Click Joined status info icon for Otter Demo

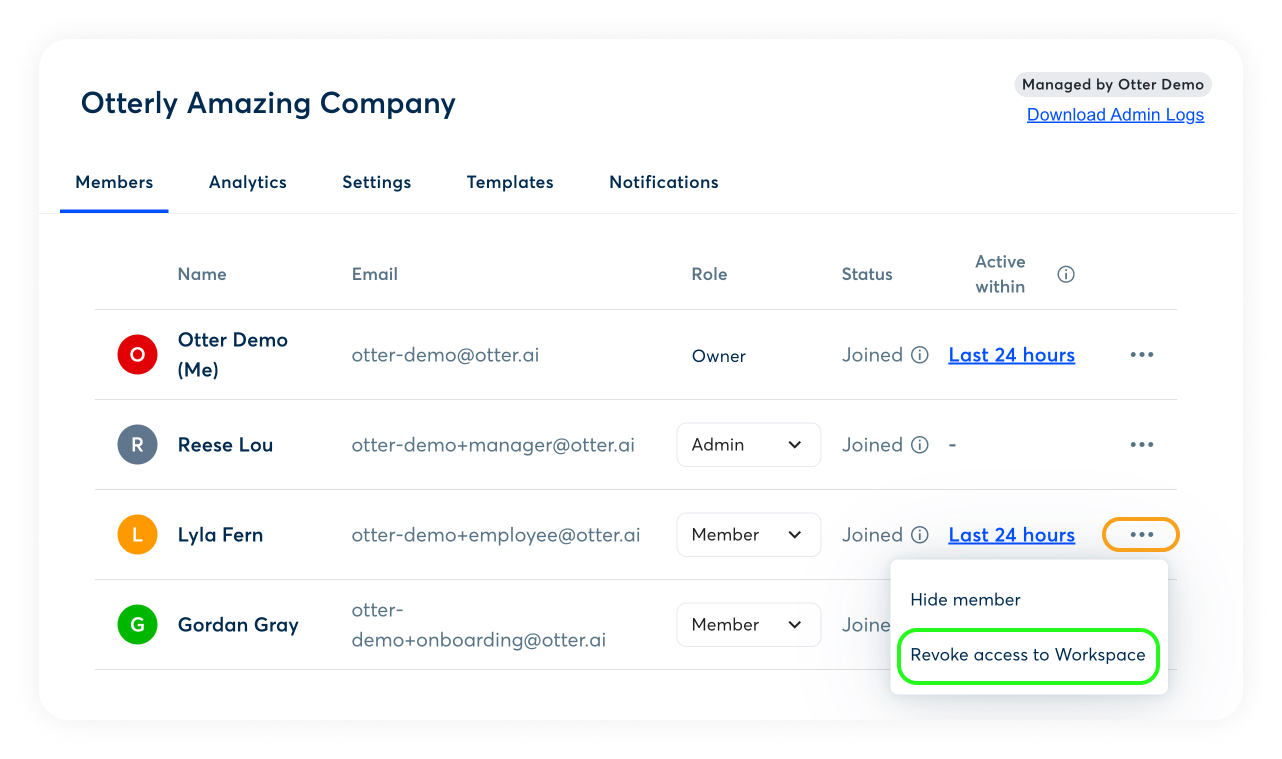tap(920, 355)
